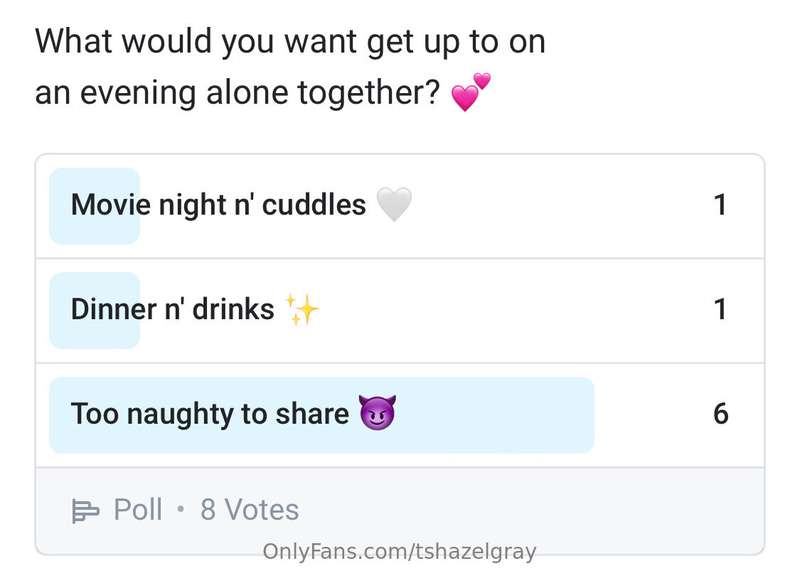The image size is (800, 573).
Task: Click the blue progress bar for Too naughty
Action: tap(321, 415)
